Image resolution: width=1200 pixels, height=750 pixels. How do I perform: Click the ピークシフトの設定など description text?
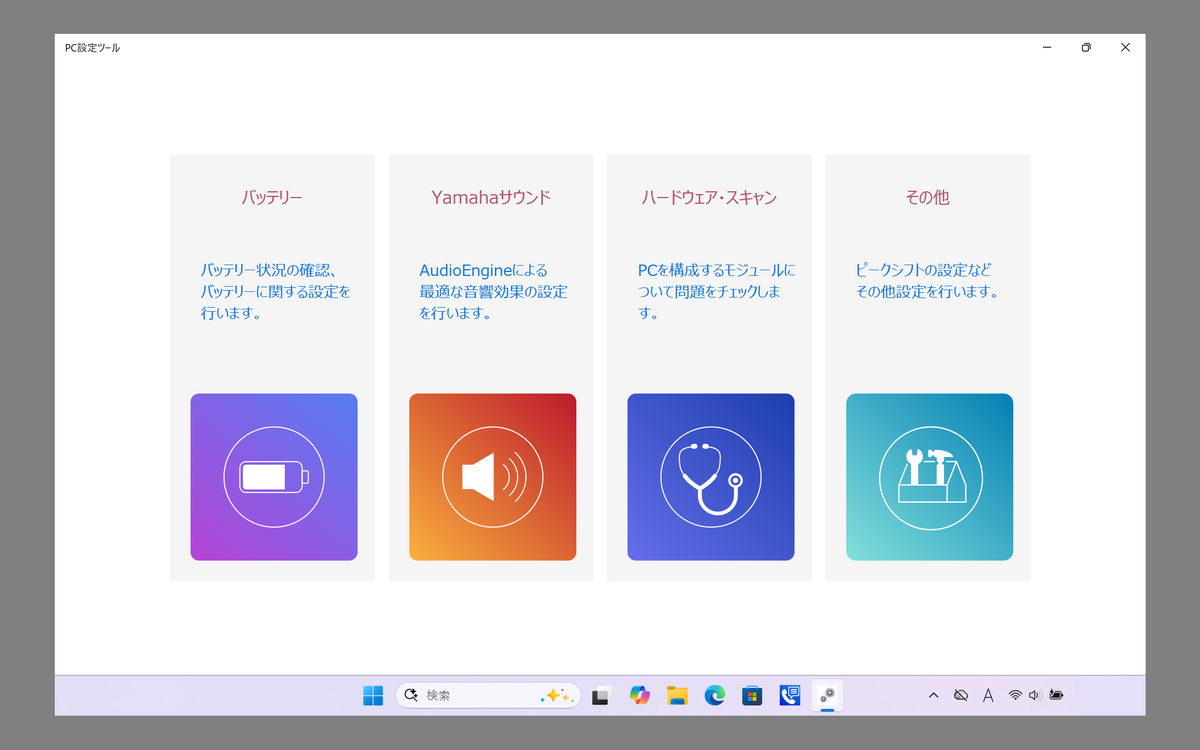(x=928, y=281)
